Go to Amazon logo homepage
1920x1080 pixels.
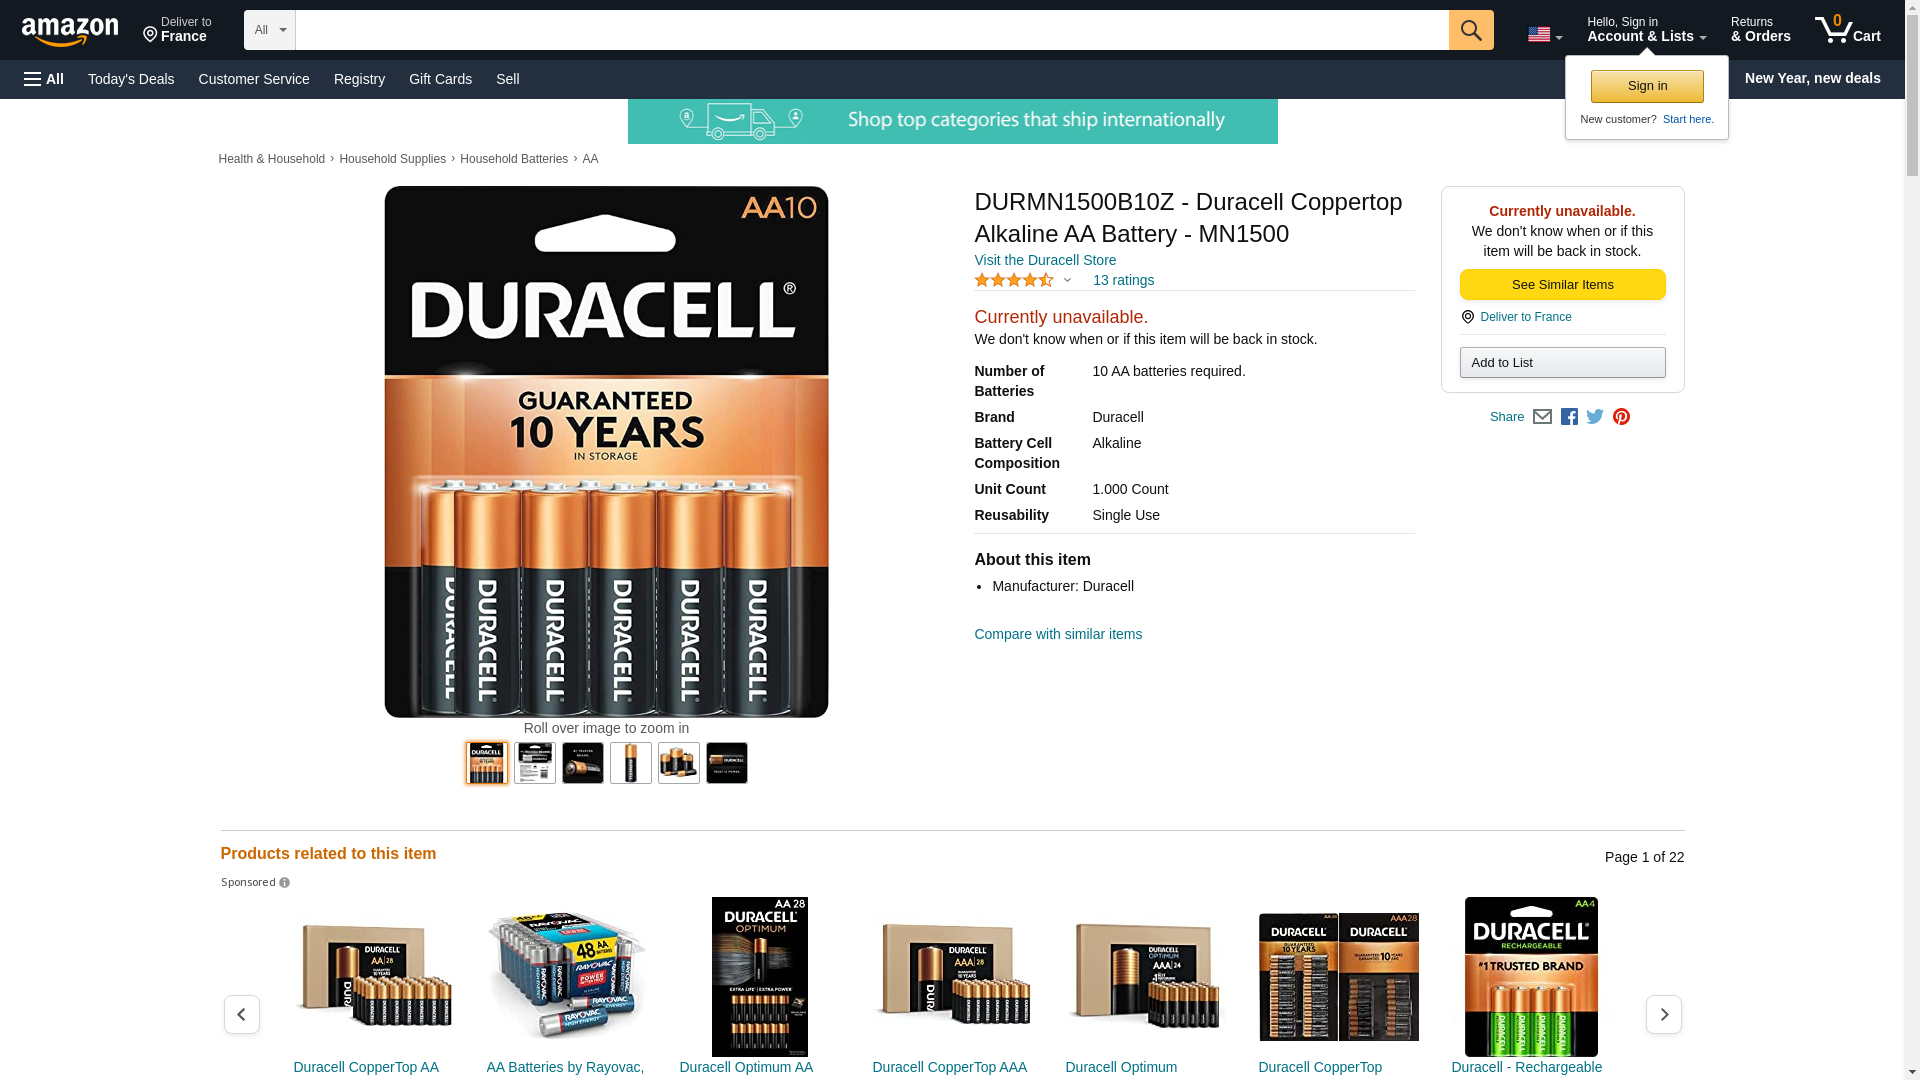pos(70,31)
